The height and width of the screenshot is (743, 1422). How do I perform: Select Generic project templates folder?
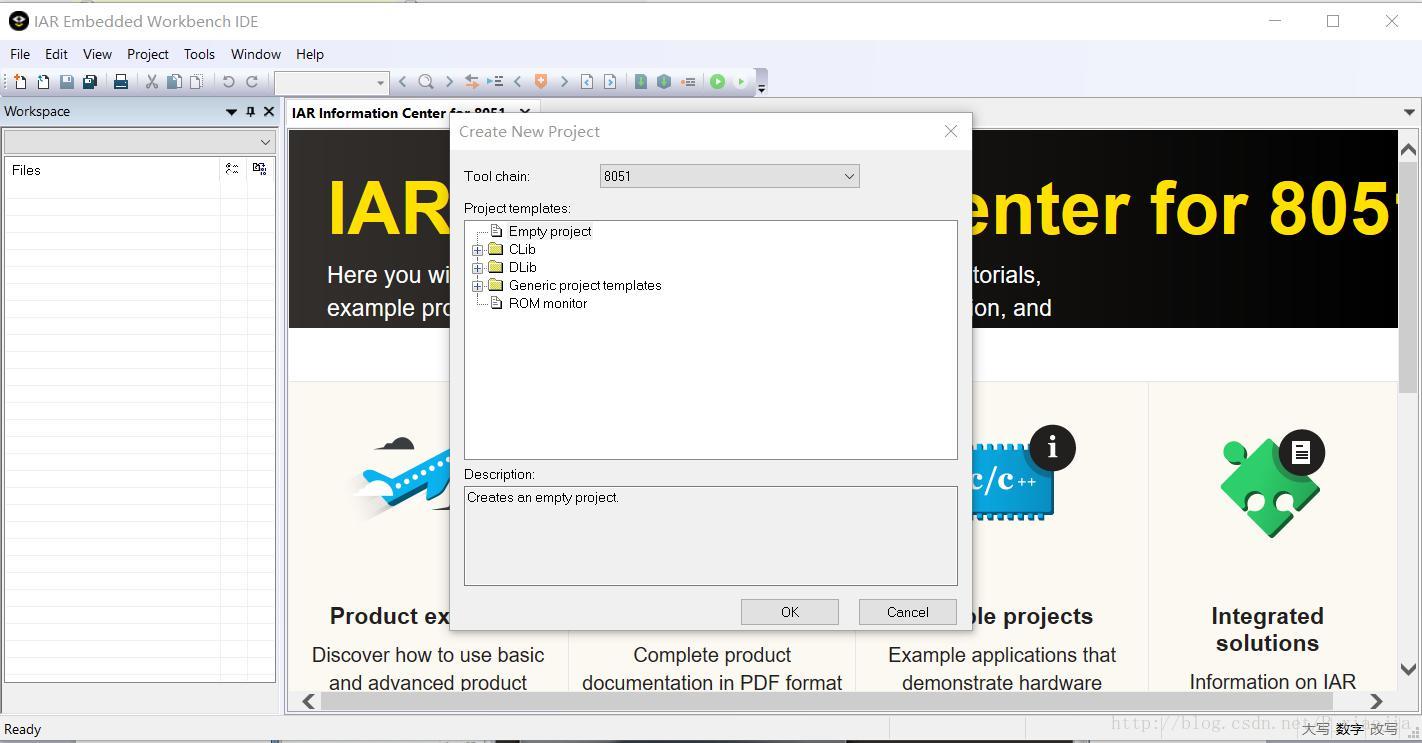tap(585, 285)
